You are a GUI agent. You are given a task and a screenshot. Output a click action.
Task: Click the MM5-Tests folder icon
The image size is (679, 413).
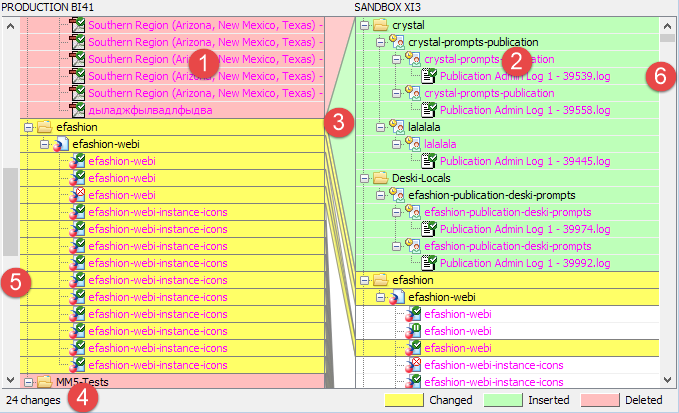(x=45, y=382)
